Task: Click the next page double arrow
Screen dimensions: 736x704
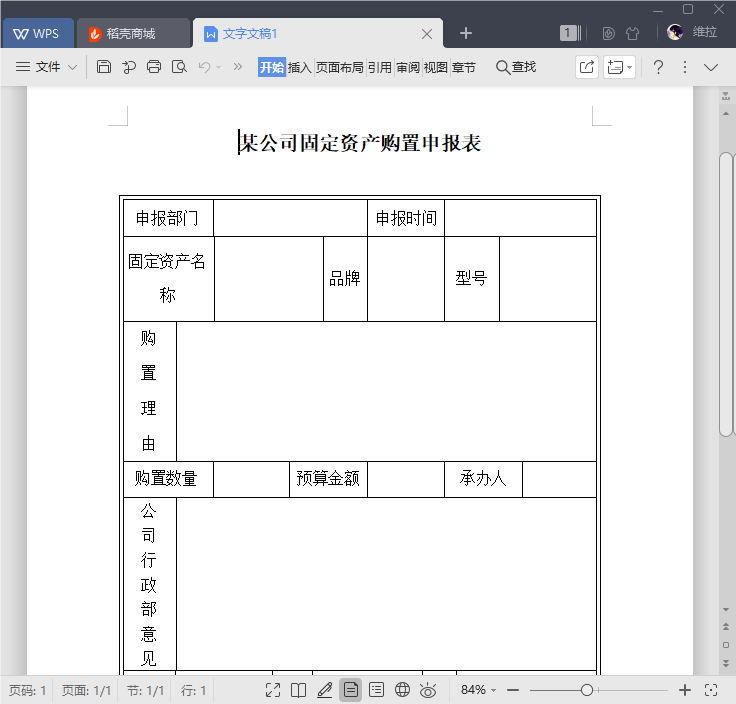Action: pyautogui.click(x=726, y=663)
